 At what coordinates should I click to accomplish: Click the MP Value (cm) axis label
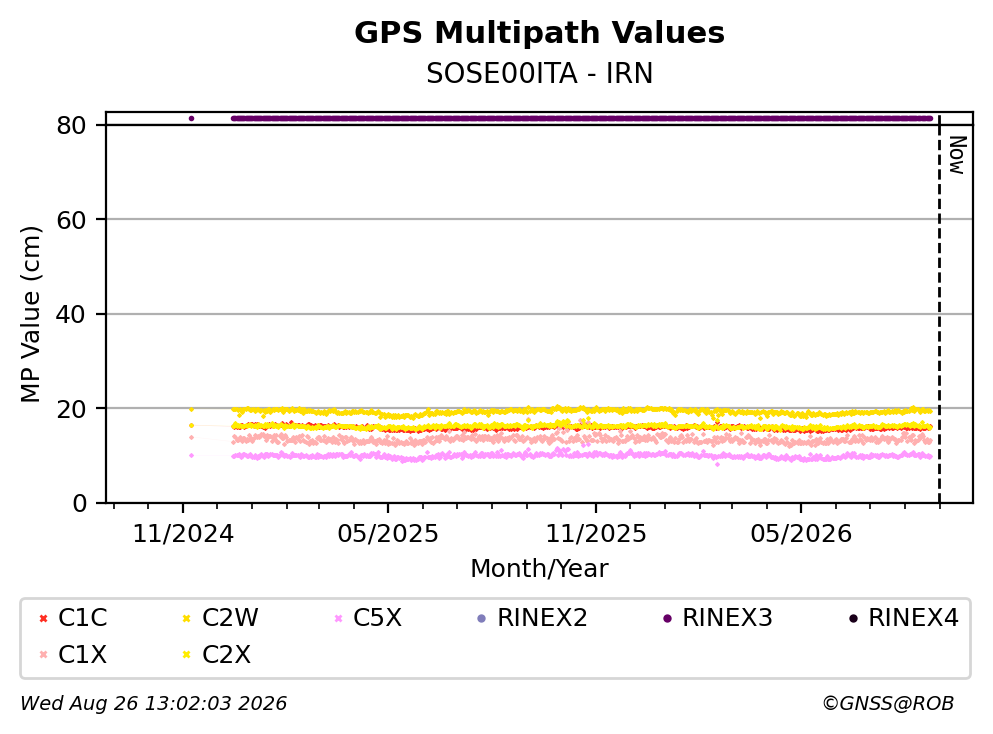pos(30,314)
